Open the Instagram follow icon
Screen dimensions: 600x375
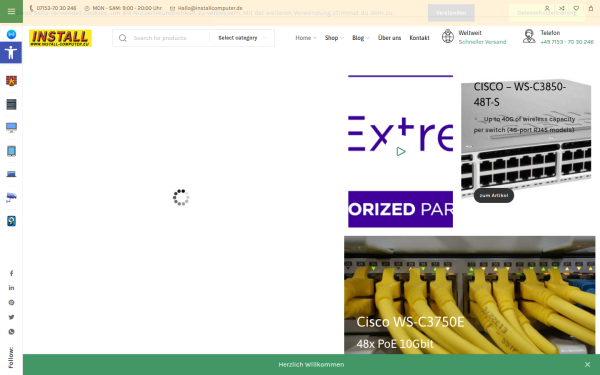[x=11, y=302]
